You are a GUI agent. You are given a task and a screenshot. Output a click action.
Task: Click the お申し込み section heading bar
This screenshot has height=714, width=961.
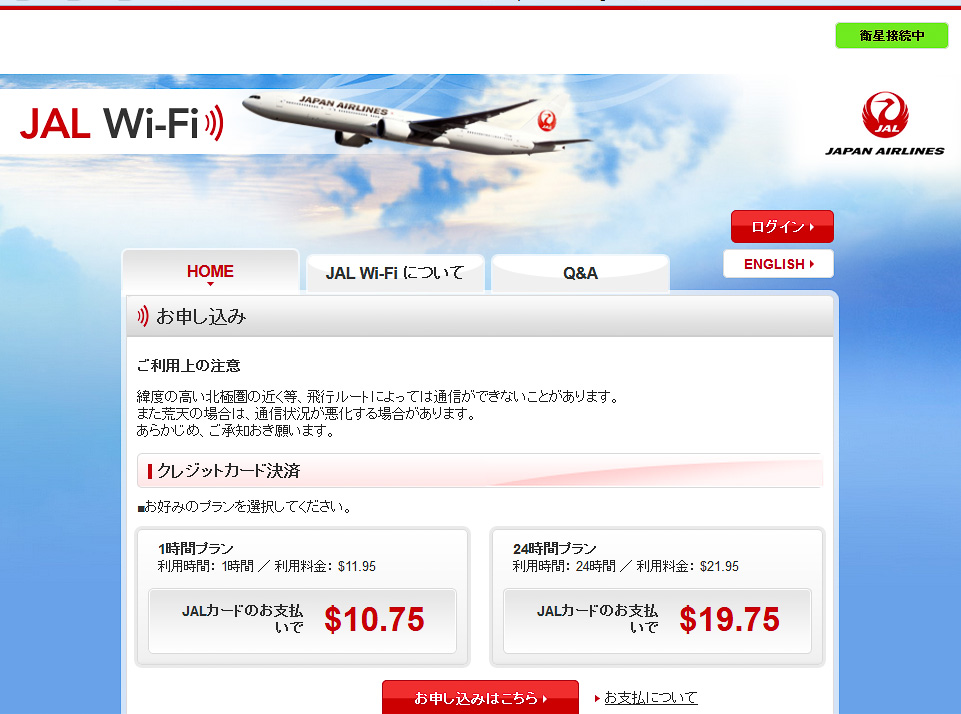point(479,316)
